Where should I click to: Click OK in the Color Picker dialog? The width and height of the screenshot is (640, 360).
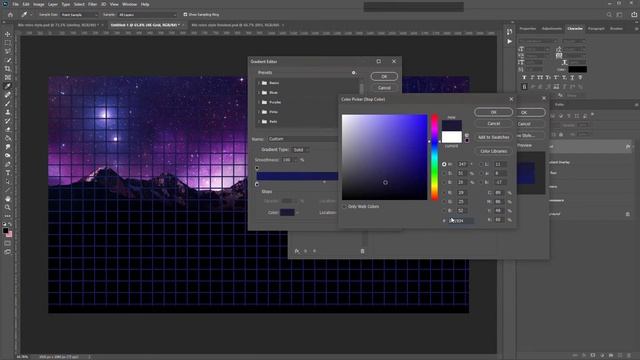click(493, 112)
